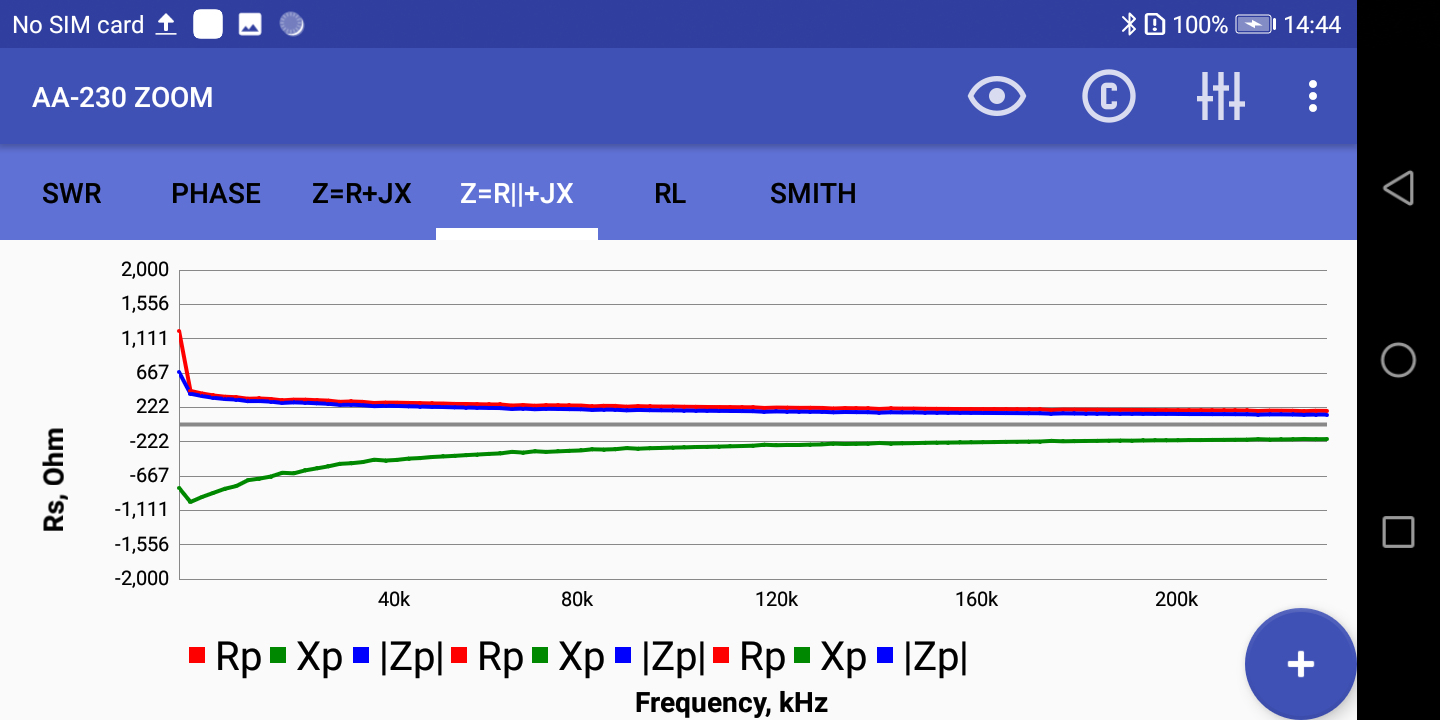Tap the calibration C circle icon
The width and height of the screenshot is (1440, 720).
tap(1109, 97)
